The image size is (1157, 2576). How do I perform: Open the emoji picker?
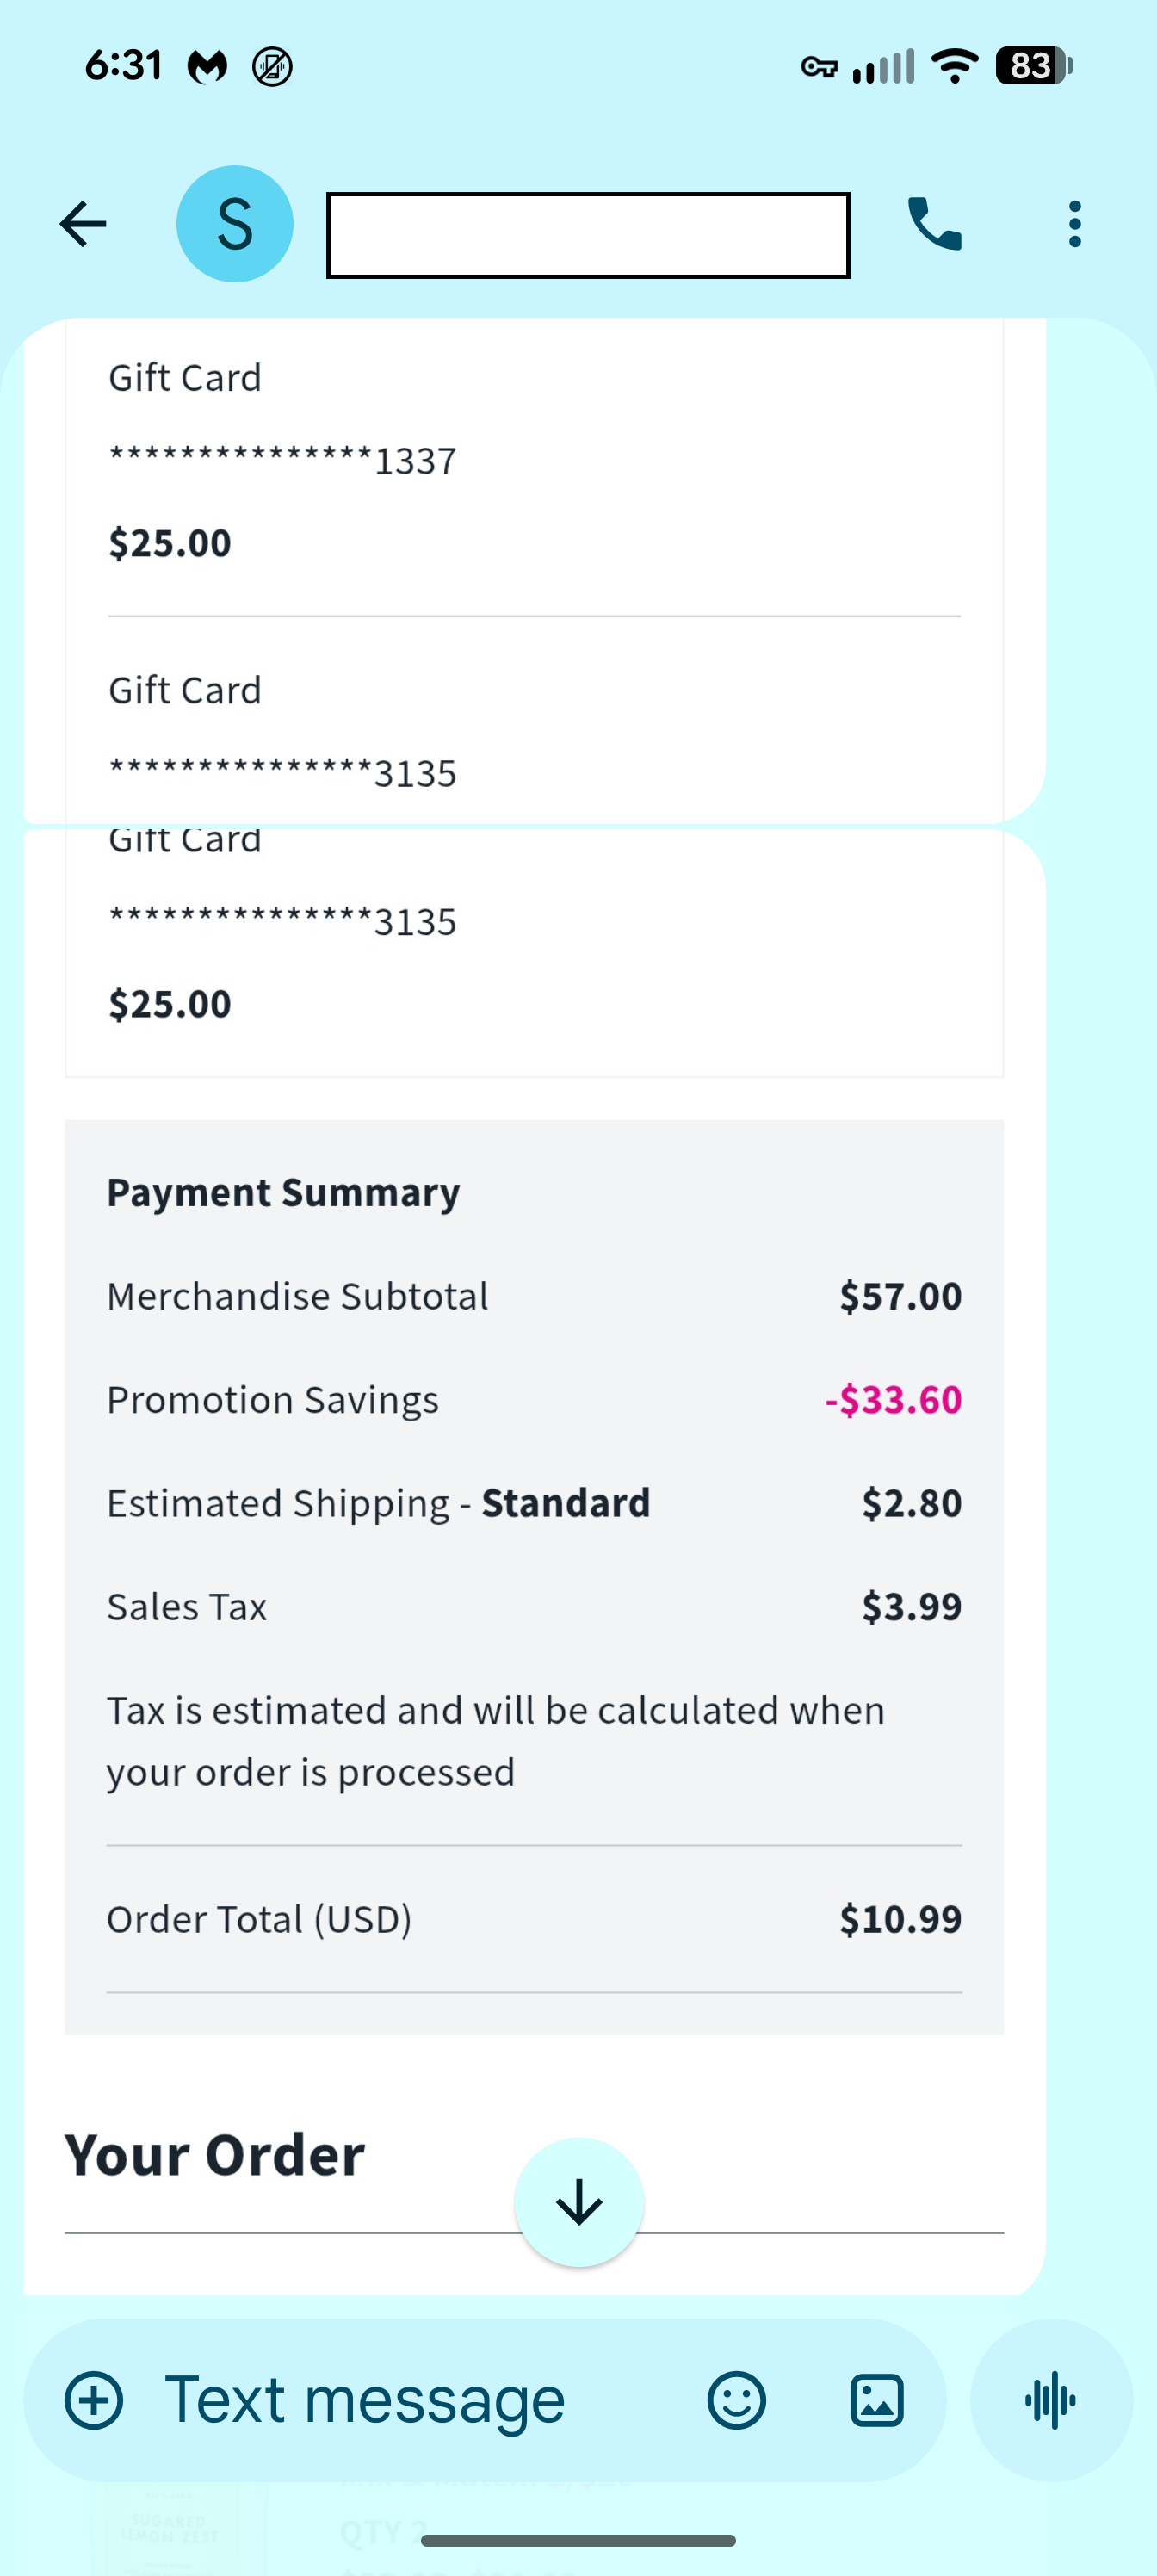[x=736, y=2400]
